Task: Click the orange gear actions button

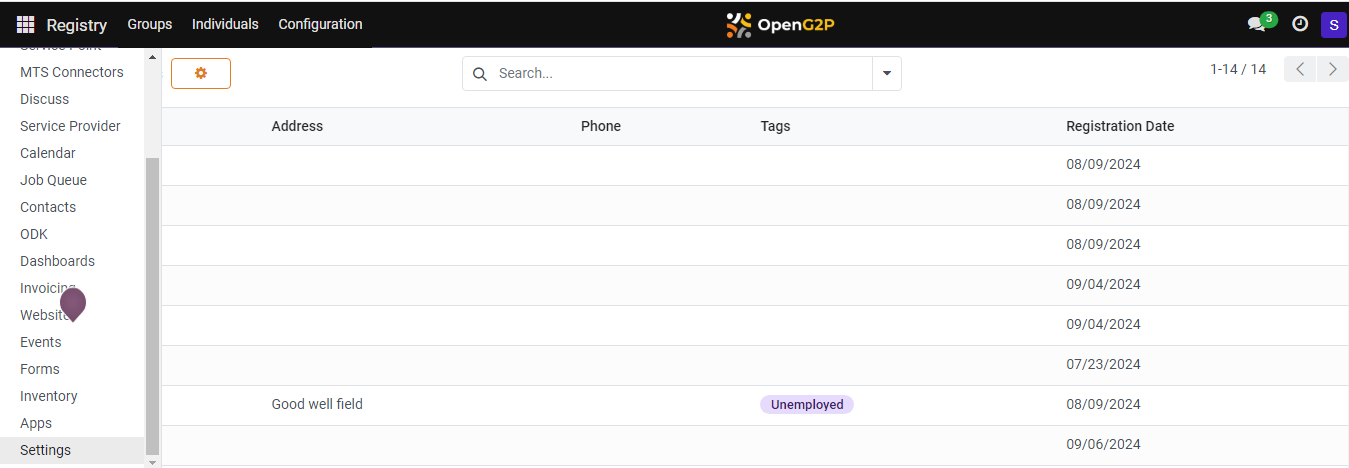Action: pos(201,73)
